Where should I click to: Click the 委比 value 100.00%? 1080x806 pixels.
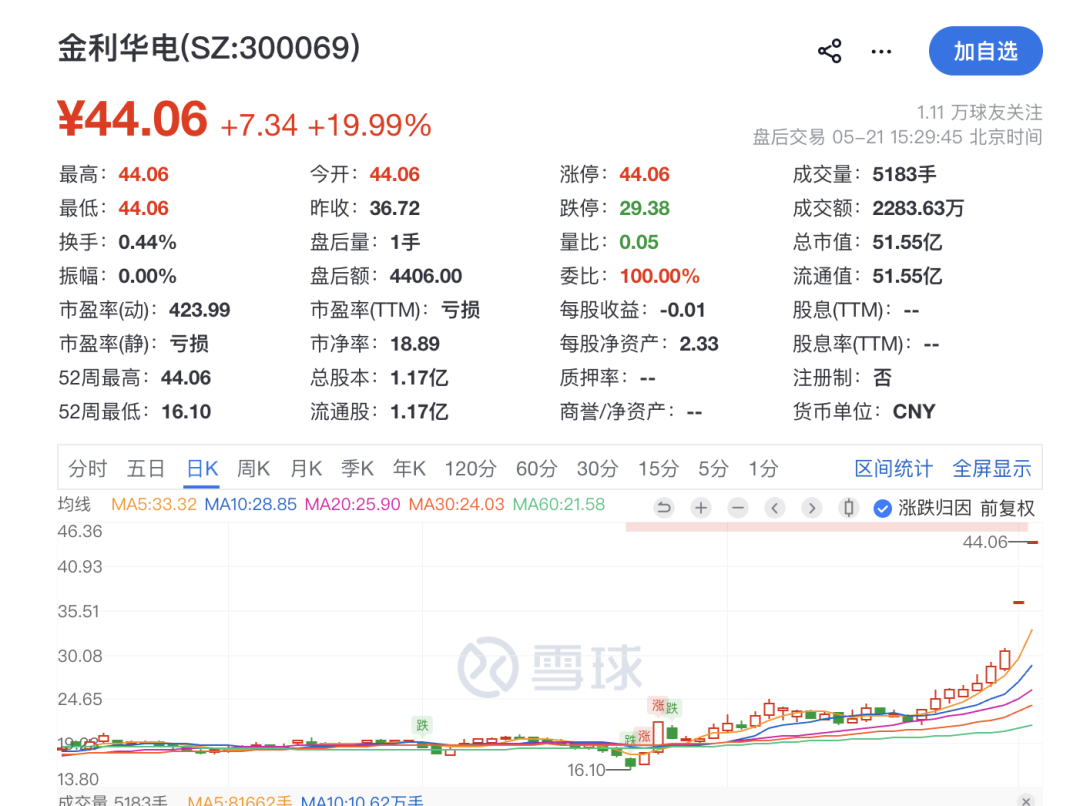coord(659,276)
